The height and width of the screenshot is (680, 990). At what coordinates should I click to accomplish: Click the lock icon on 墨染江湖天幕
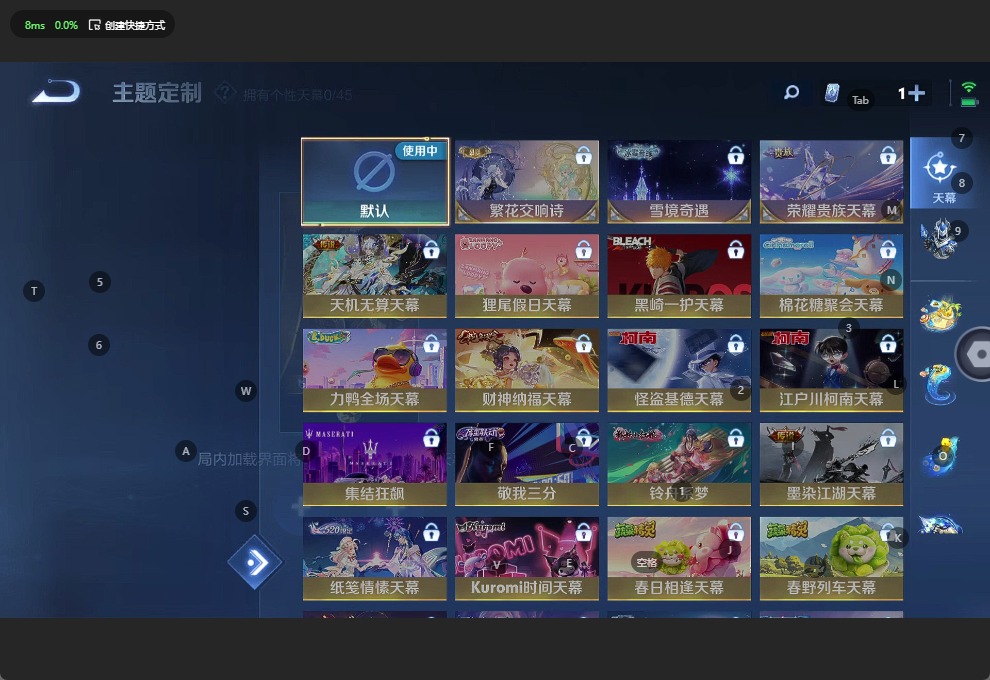click(888, 438)
